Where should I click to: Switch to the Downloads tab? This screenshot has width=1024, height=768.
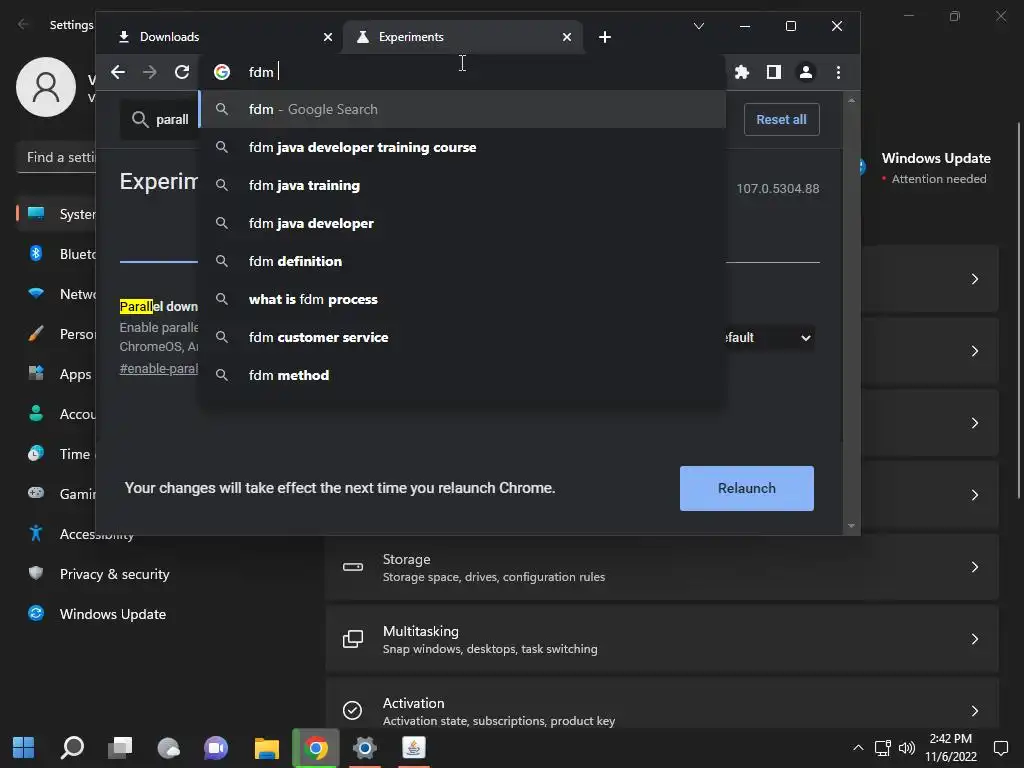coord(222,37)
